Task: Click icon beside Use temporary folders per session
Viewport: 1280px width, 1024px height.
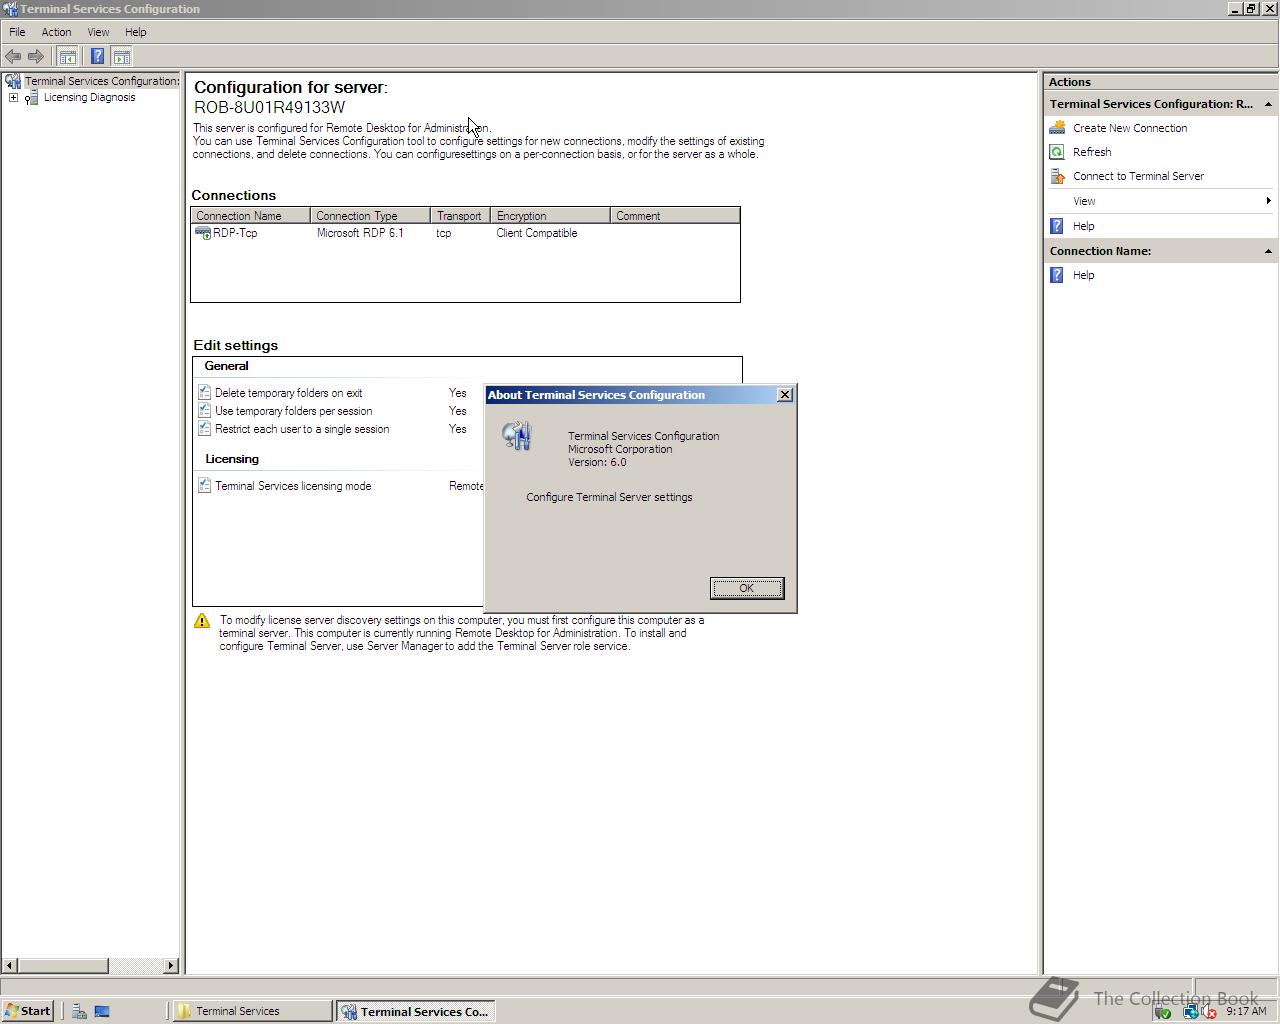Action: (204, 411)
